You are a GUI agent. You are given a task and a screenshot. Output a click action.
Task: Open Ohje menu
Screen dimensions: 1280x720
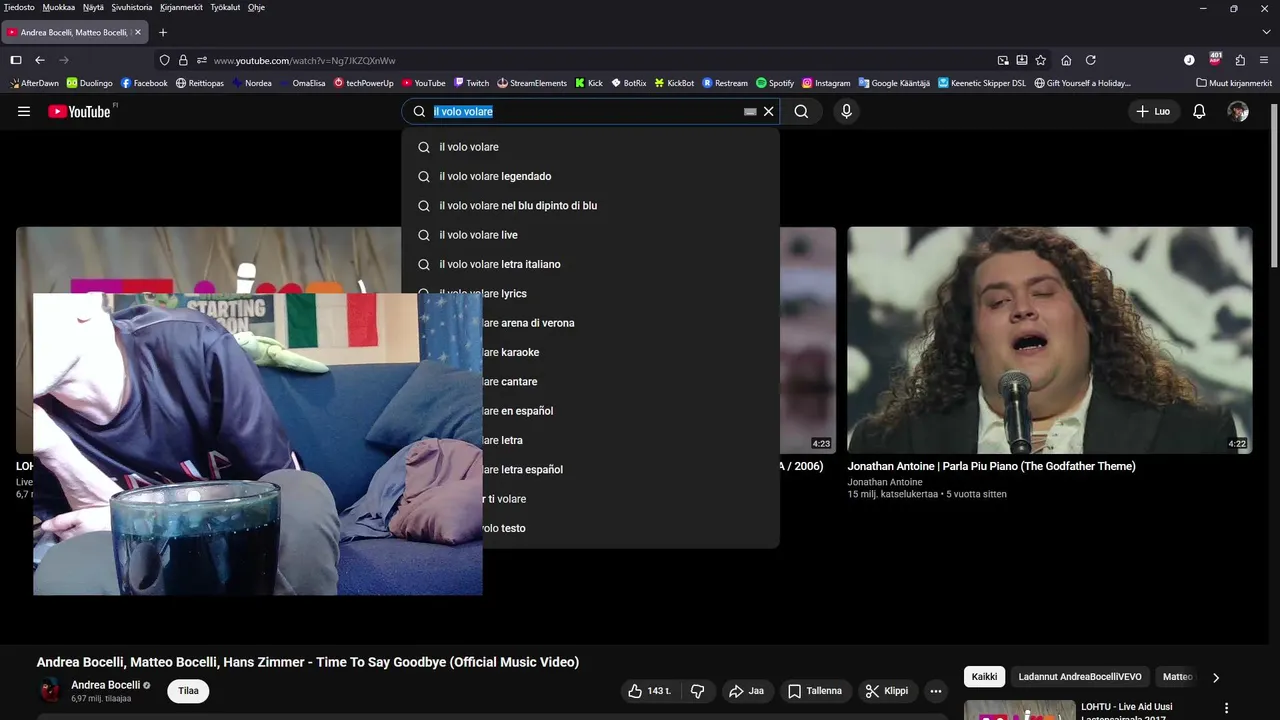pos(256,7)
